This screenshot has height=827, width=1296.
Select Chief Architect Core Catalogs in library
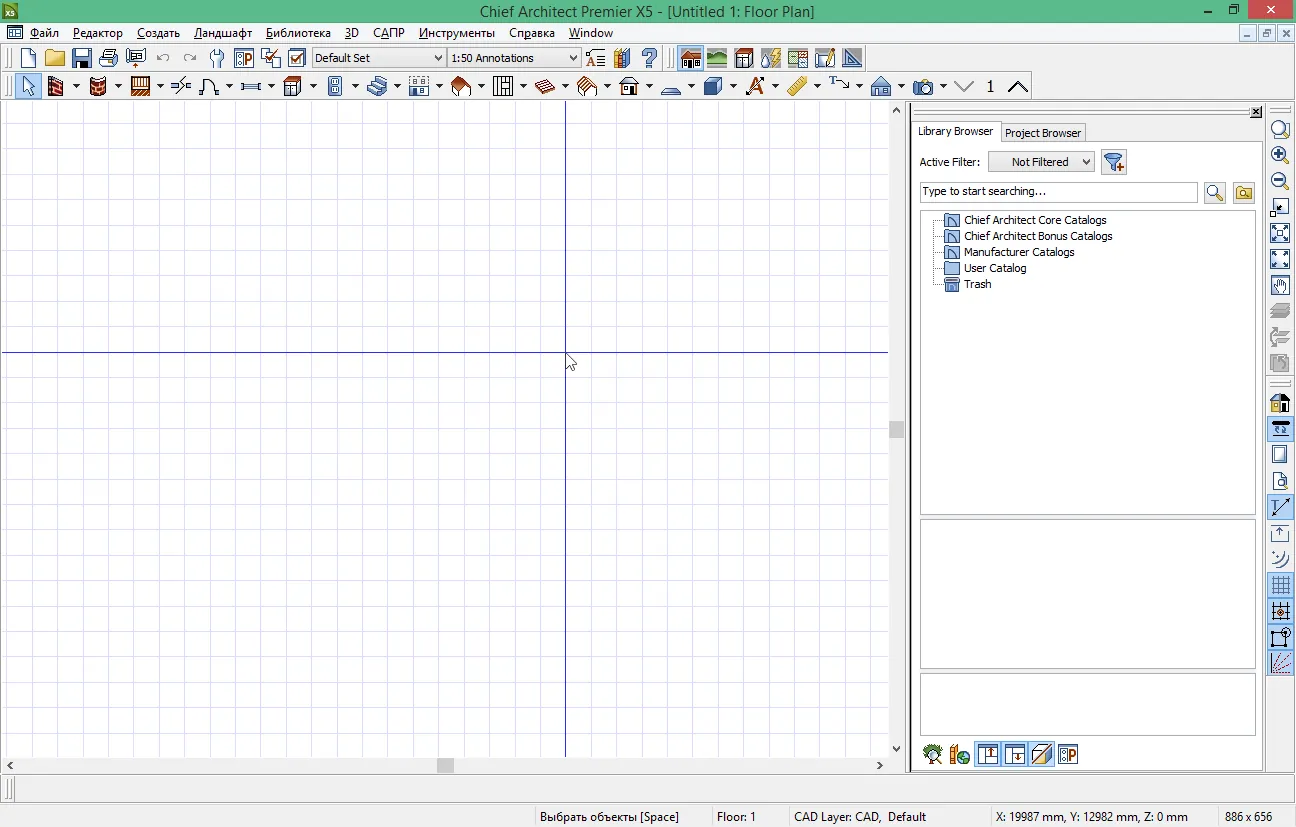(1035, 220)
